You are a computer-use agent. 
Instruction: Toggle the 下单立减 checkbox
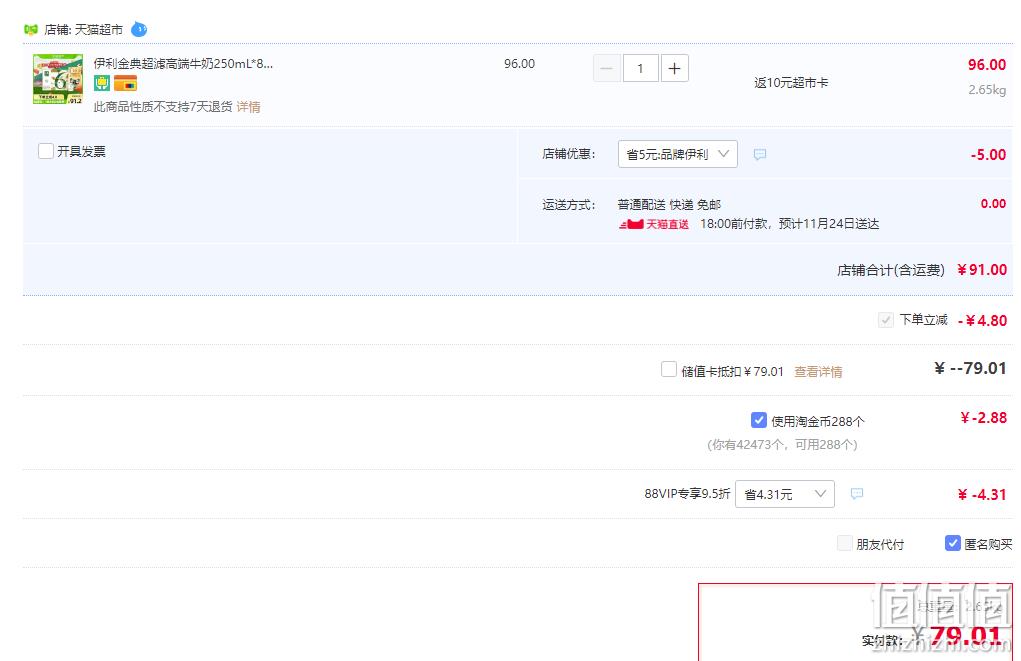[x=886, y=320]
